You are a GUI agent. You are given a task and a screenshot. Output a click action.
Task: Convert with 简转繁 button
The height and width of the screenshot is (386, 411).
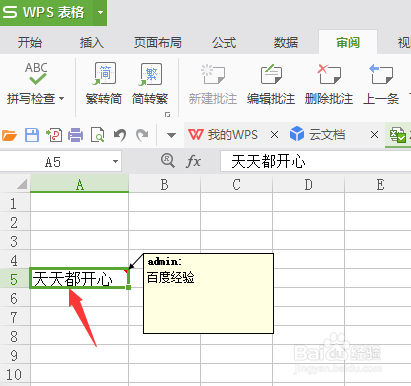[x=150, y=83]
